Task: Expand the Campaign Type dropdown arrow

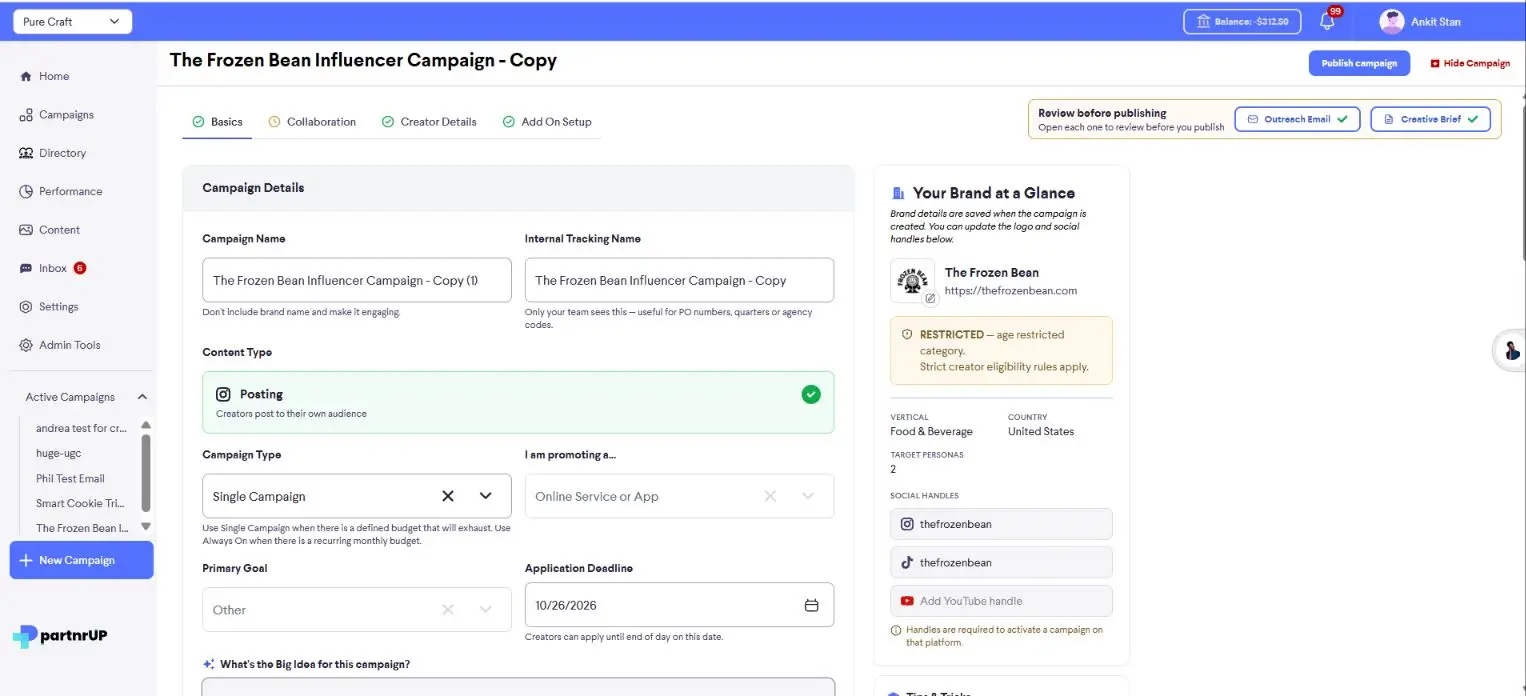Action: [486, 496]
